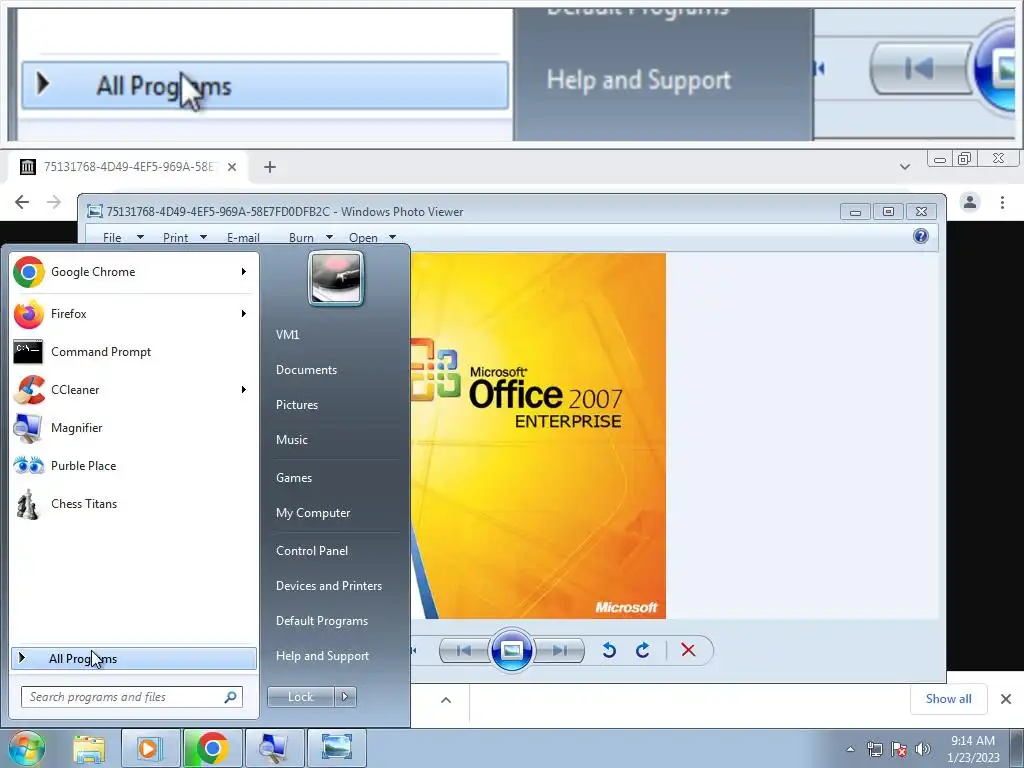
Task: Open shutdown options arrow beside Lock
Action: pyautogui.click(x=345, y=697)
